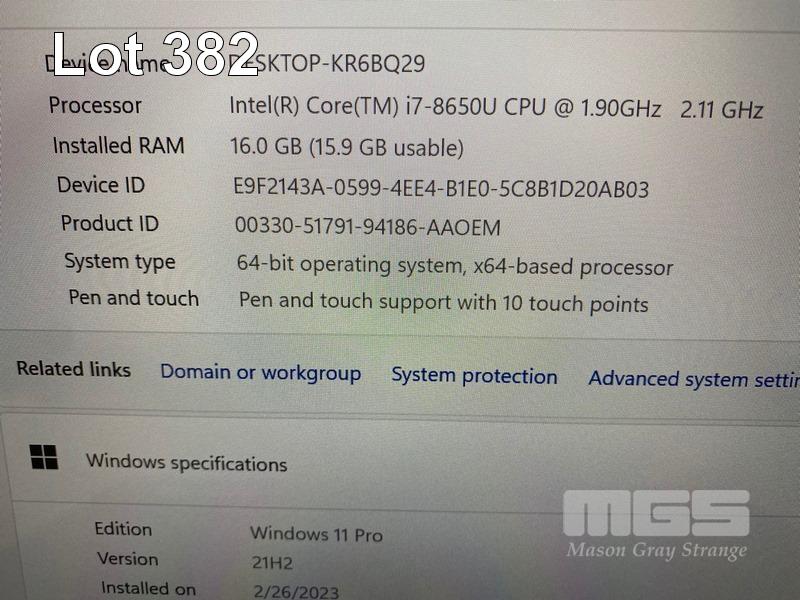Select the Device ID value E9F2143A
The width and height of the screenshot is (800, 600).
click(x=441, y=188)
